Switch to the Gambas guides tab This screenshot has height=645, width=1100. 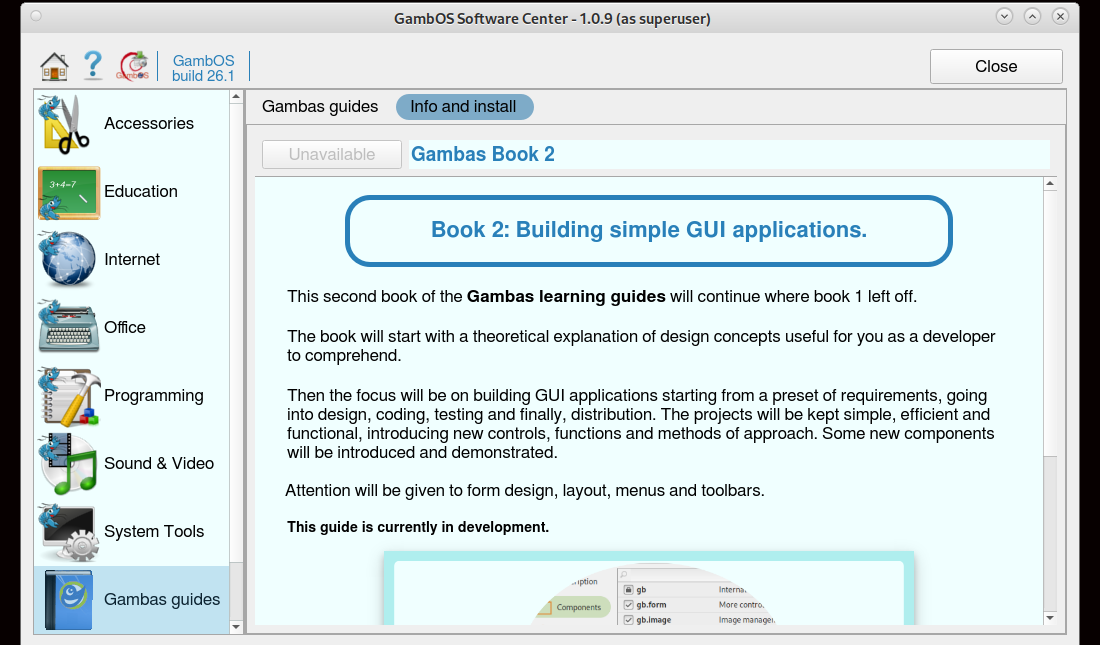click(x=320, y=107)
